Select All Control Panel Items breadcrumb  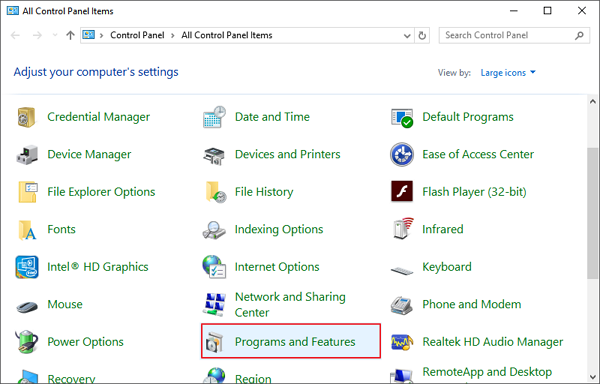click(x=227, y=35)
